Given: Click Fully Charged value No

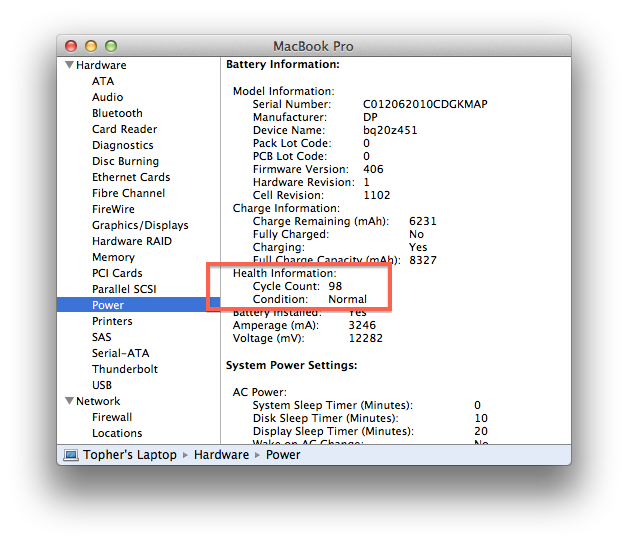Looking at the screenshot, I should [417, 234].
